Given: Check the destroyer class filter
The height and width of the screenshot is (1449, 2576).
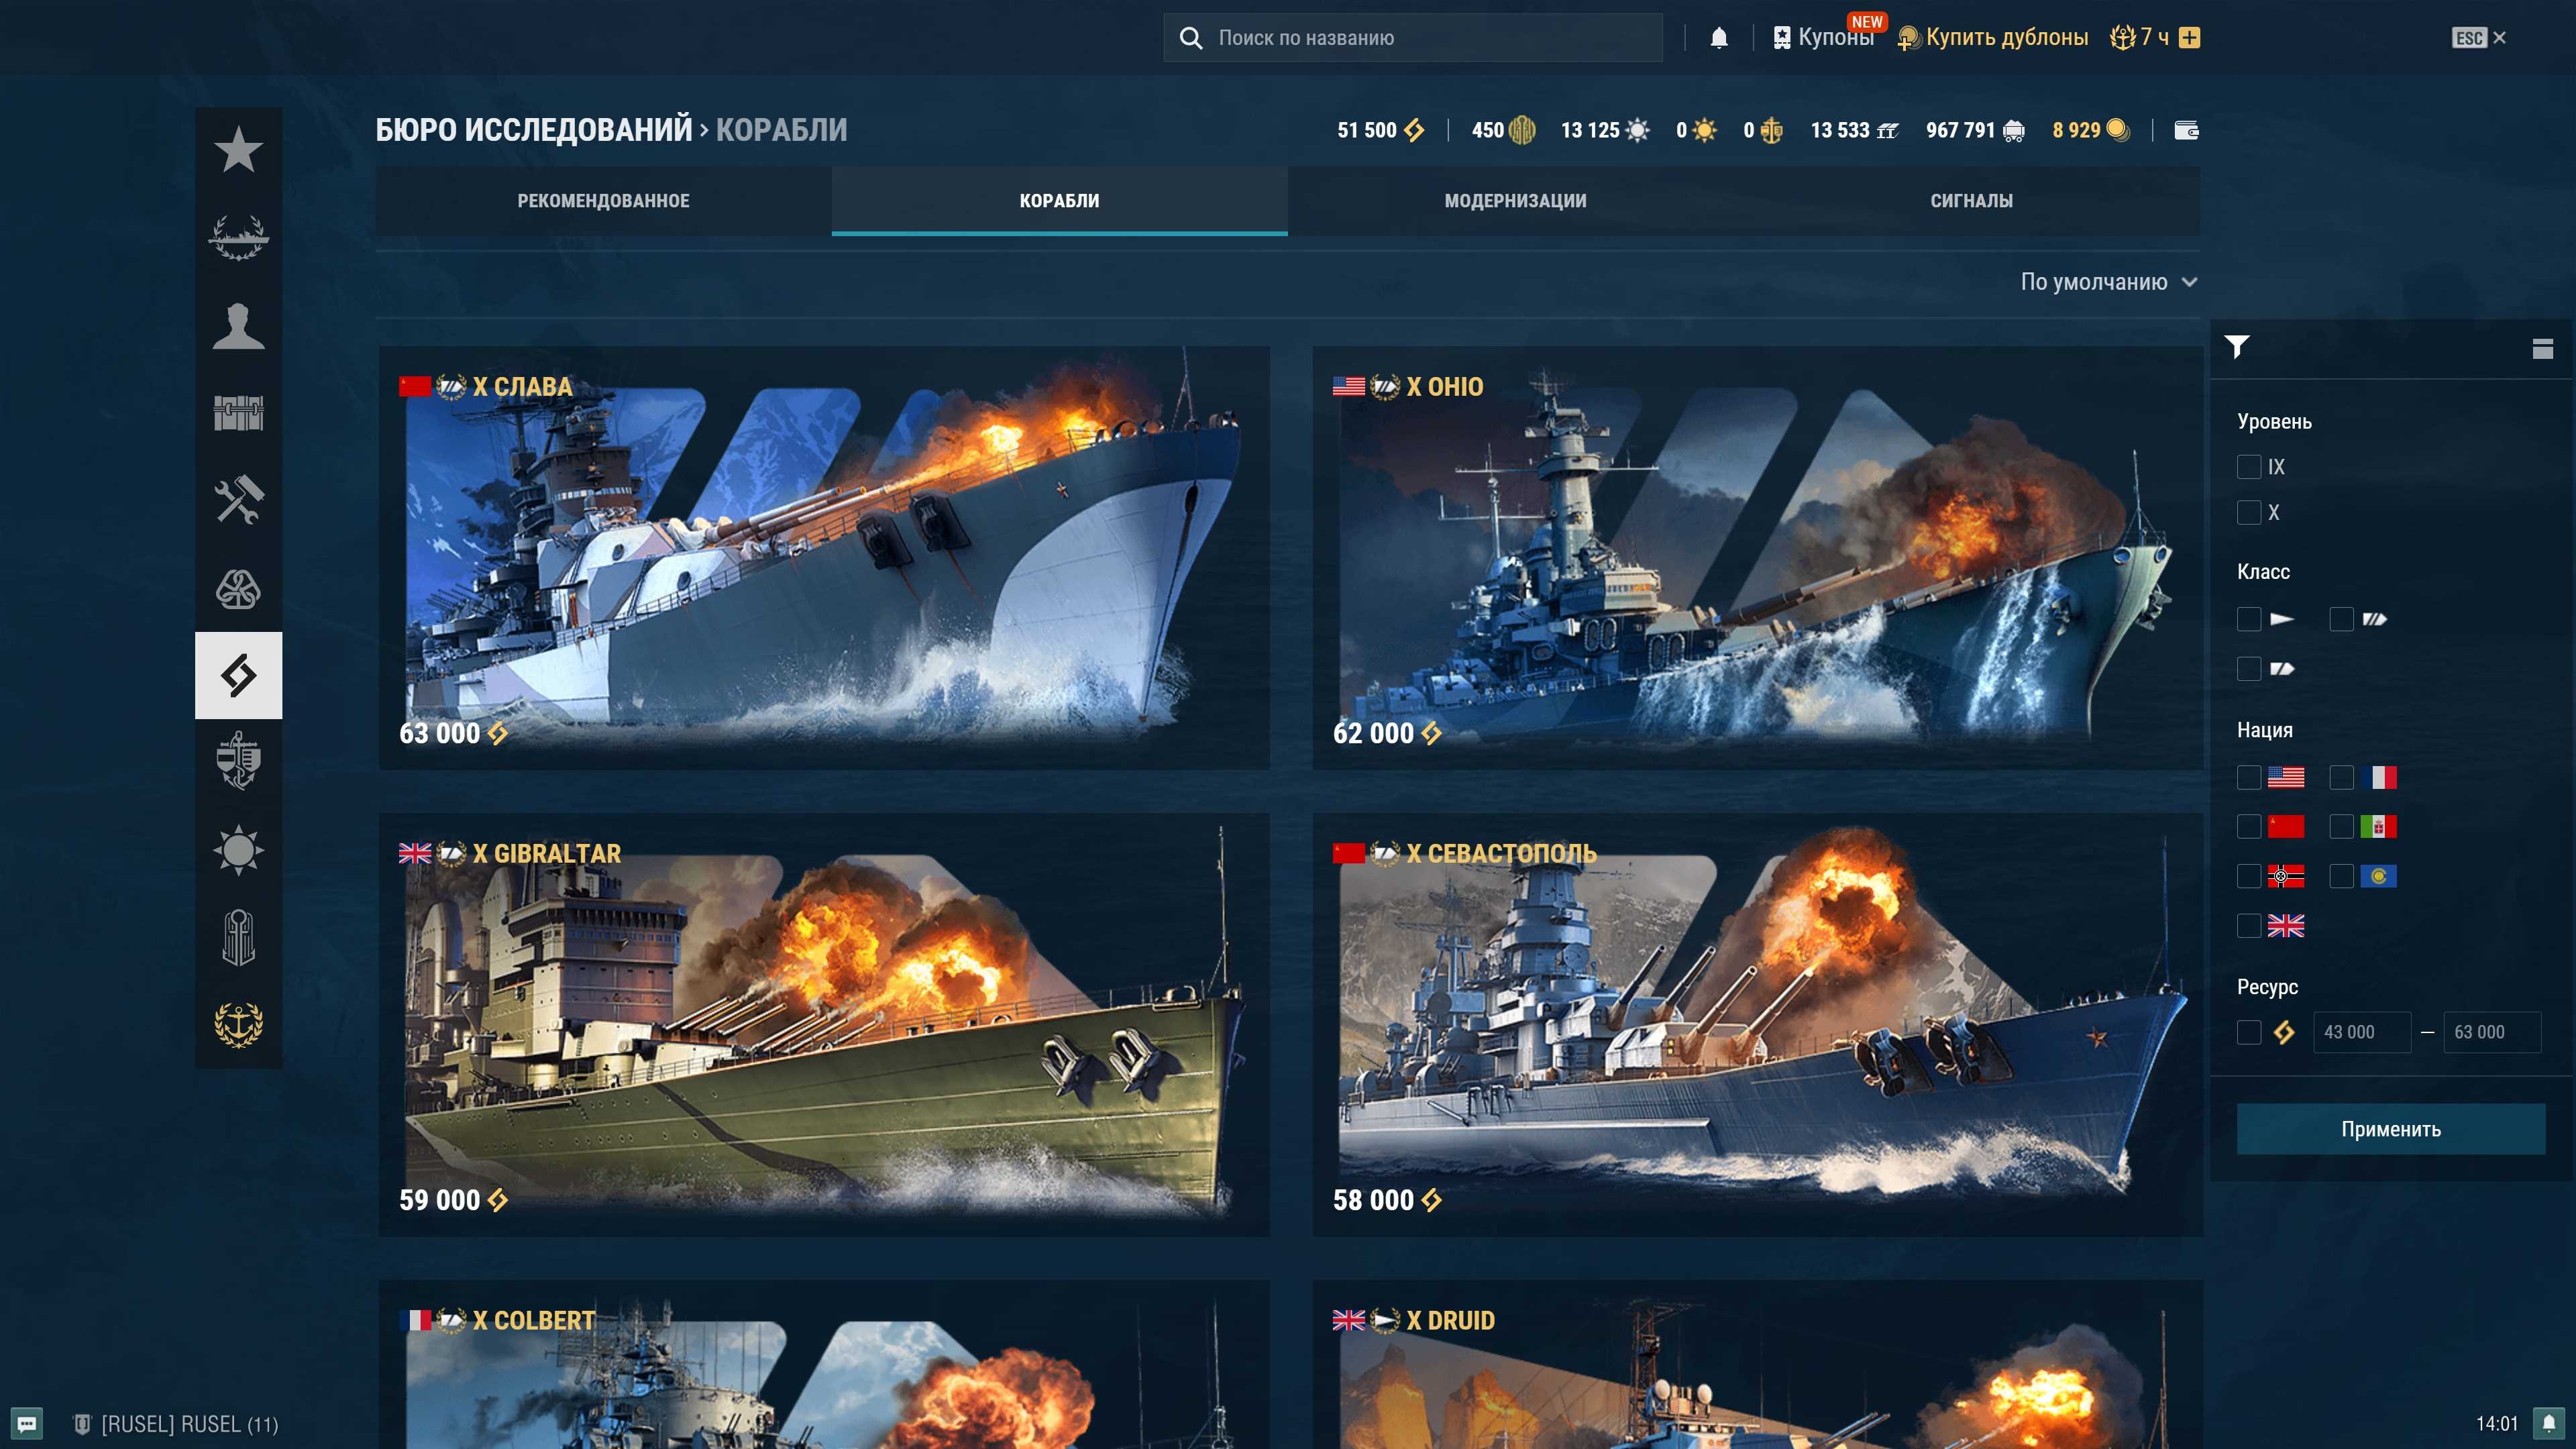Looking at the screenshot, I should pos(2248,620).
